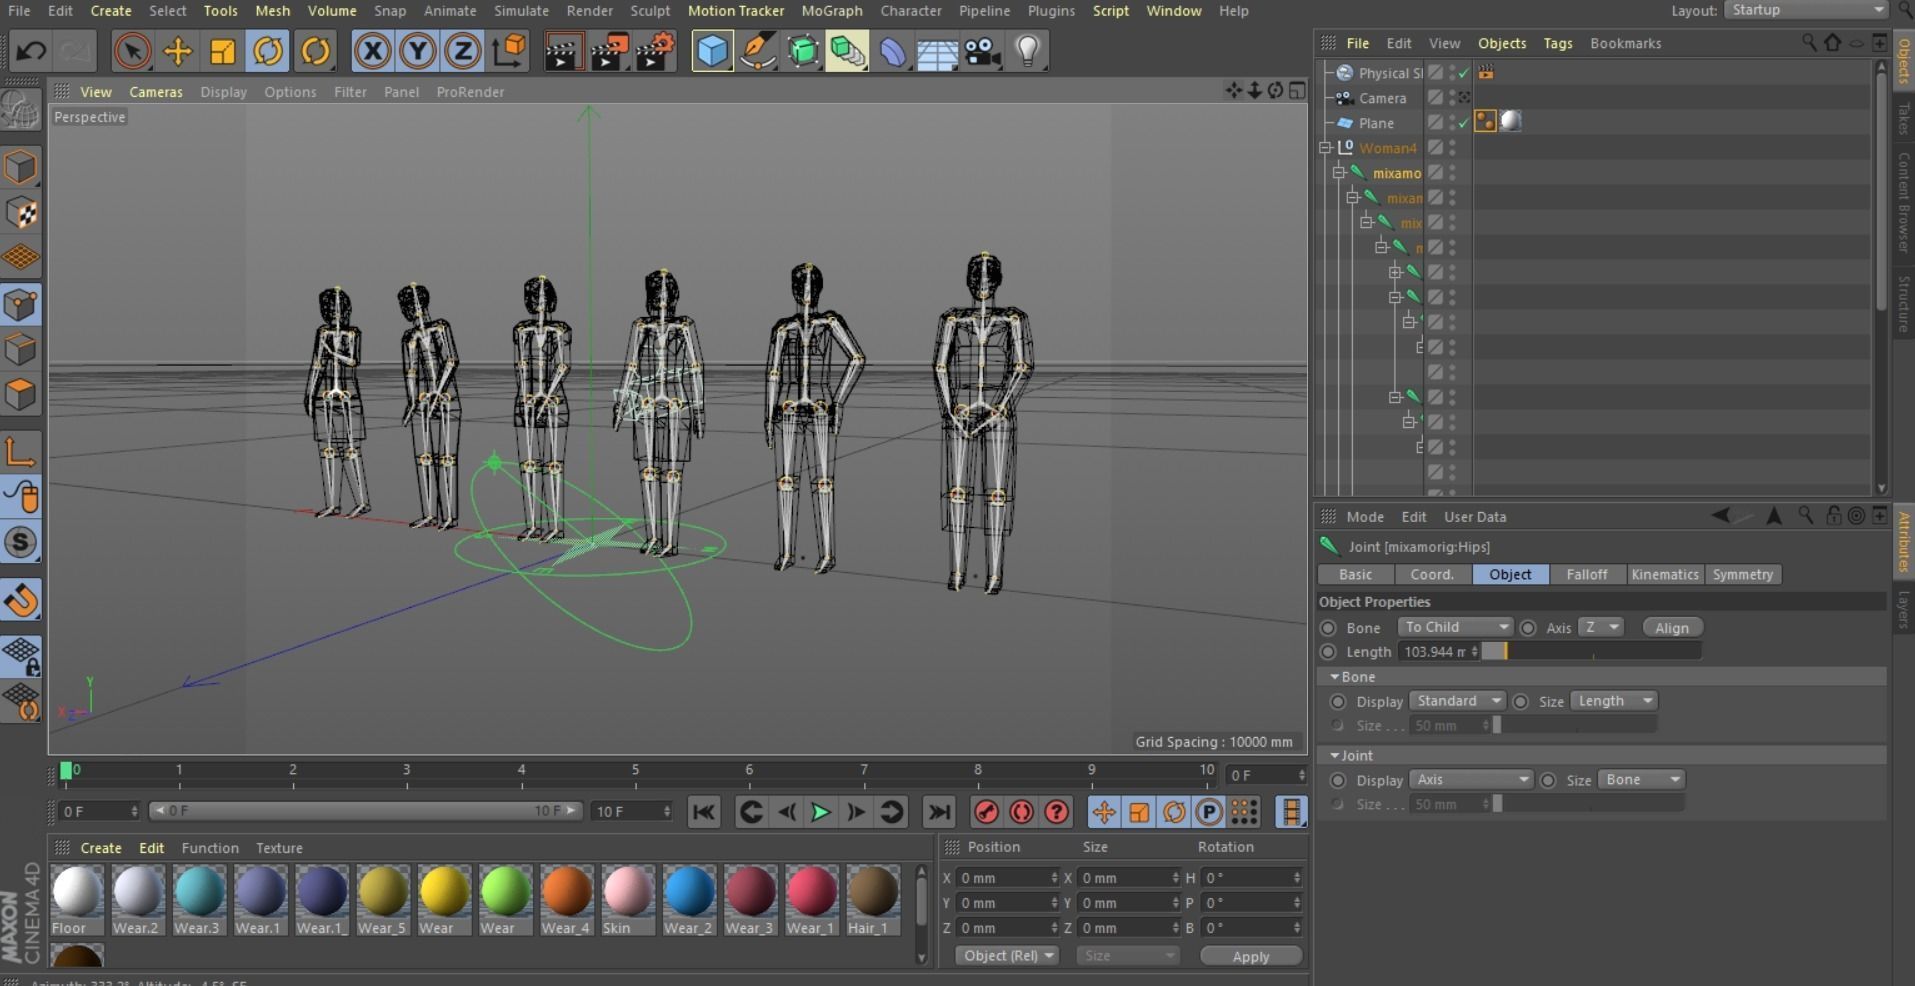This screenshot has height=986, width=1915.
Task: Collapse Woman4 object tree
Action: pyautogui.click(x=1326, y=147)
